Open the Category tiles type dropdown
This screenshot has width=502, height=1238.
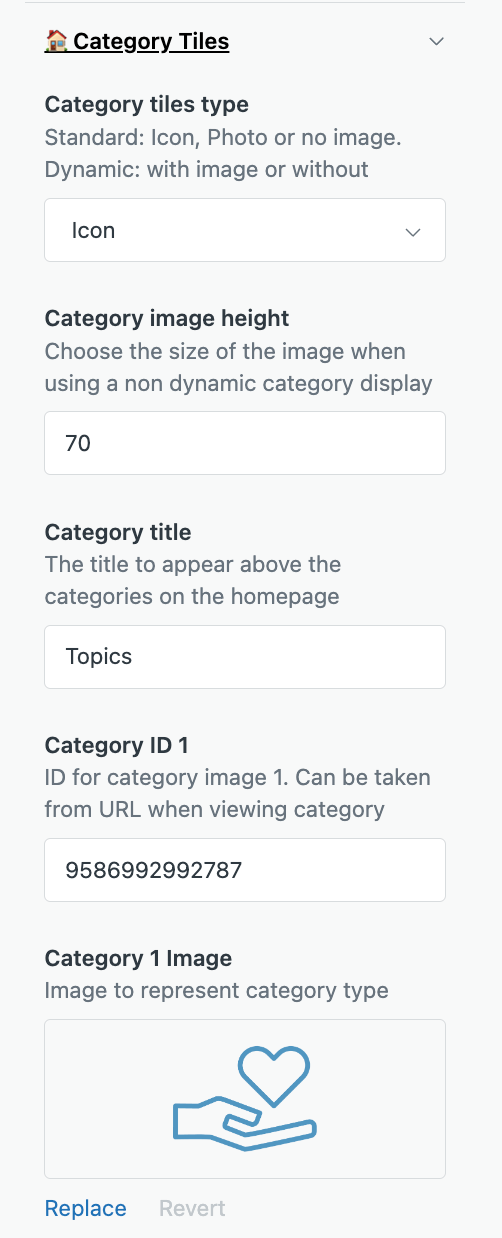(x=245, y=230)
